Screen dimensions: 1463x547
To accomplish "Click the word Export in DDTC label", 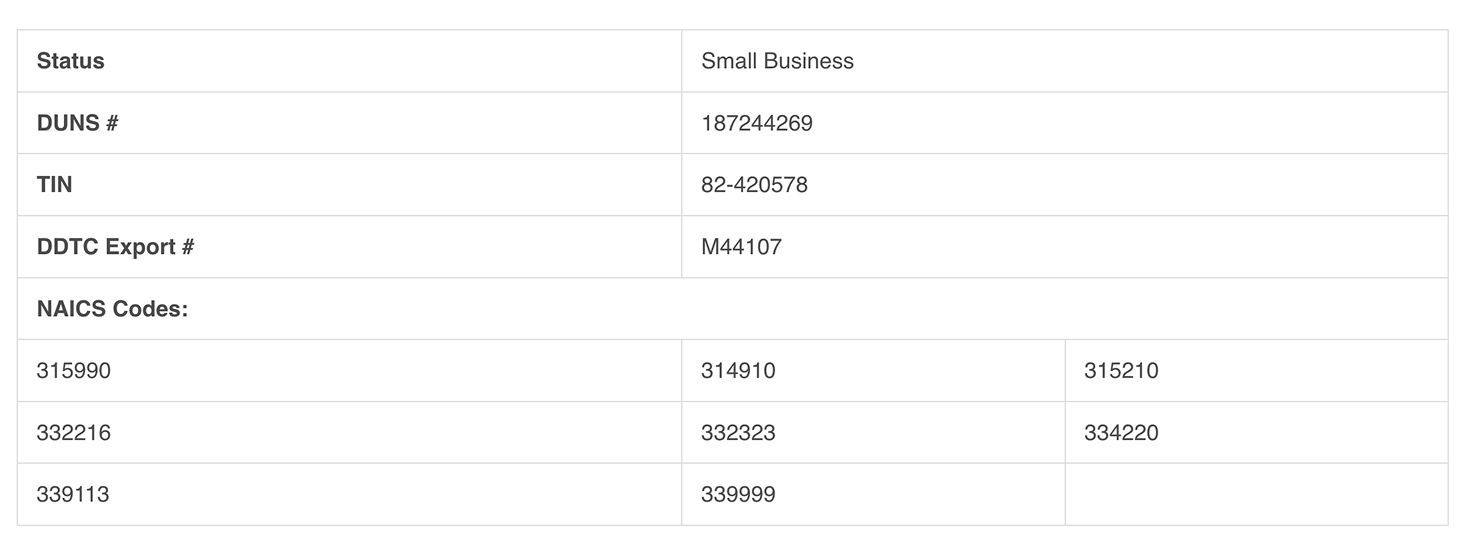I will (x=141, y=247).
